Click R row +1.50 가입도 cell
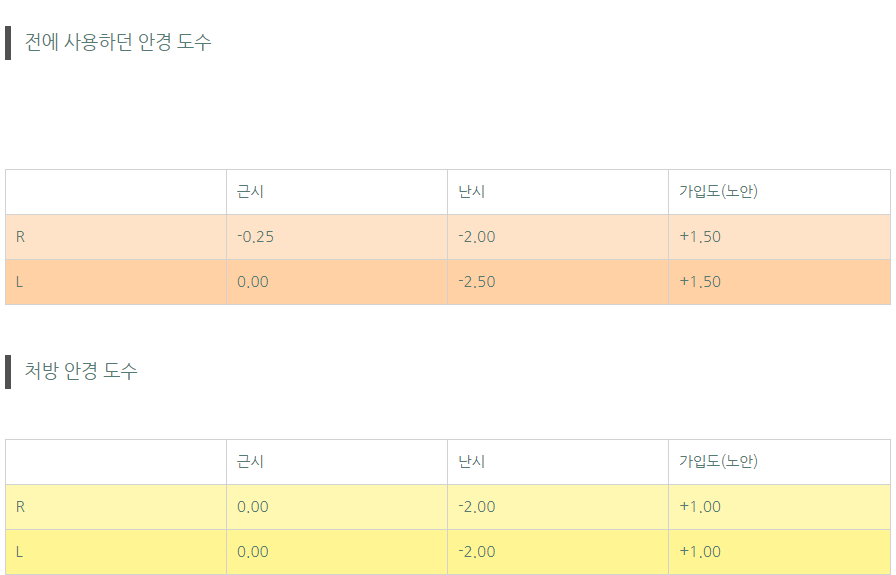The width and height of the screenshot is (896, 575). 700,237
